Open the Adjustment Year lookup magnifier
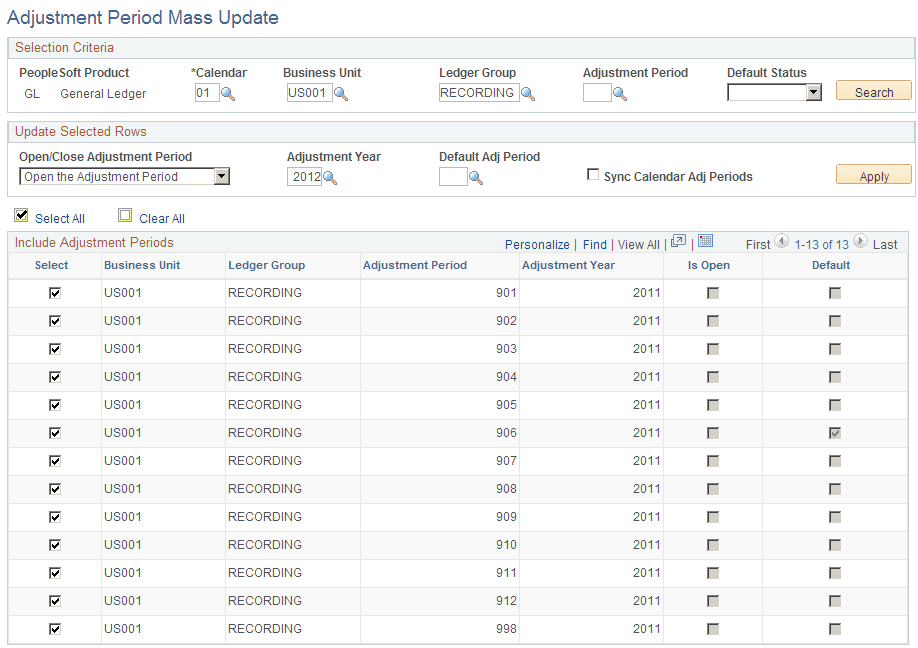Viewport: 918px width, 648px height. pos(330,175)
